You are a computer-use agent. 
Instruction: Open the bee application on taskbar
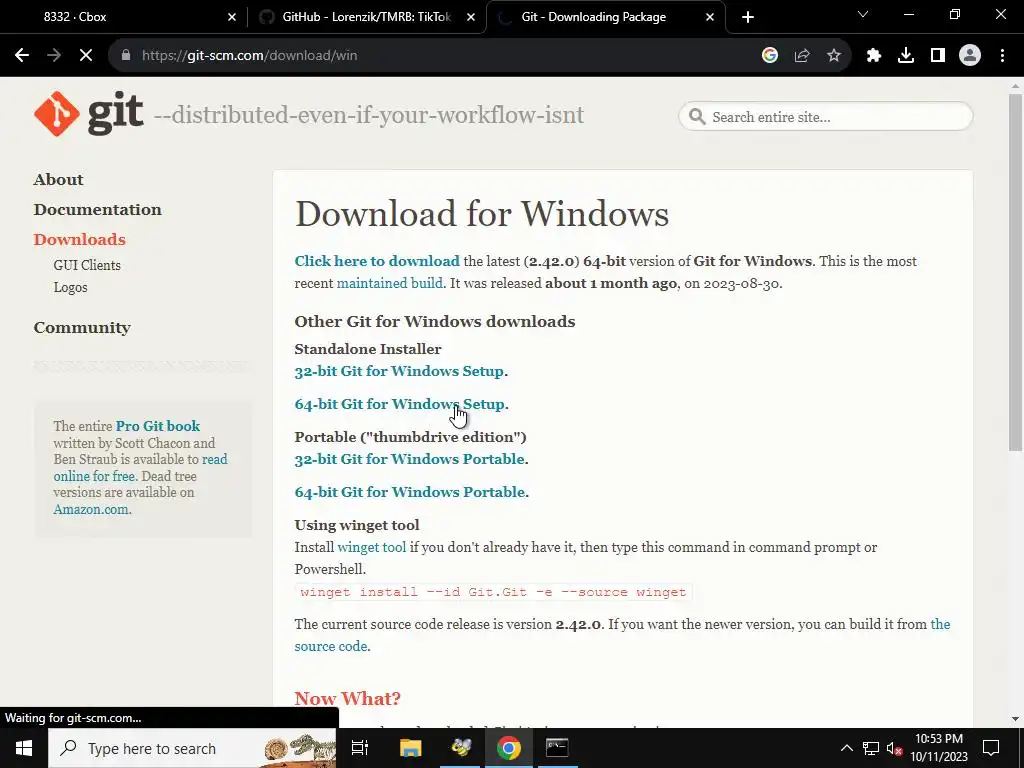[460, 748]
